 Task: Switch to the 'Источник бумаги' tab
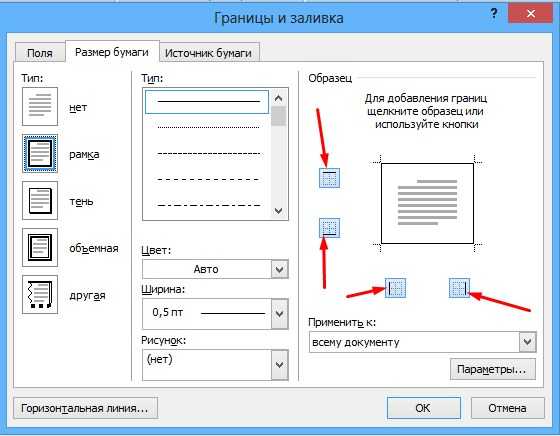[x=209, y=53]
